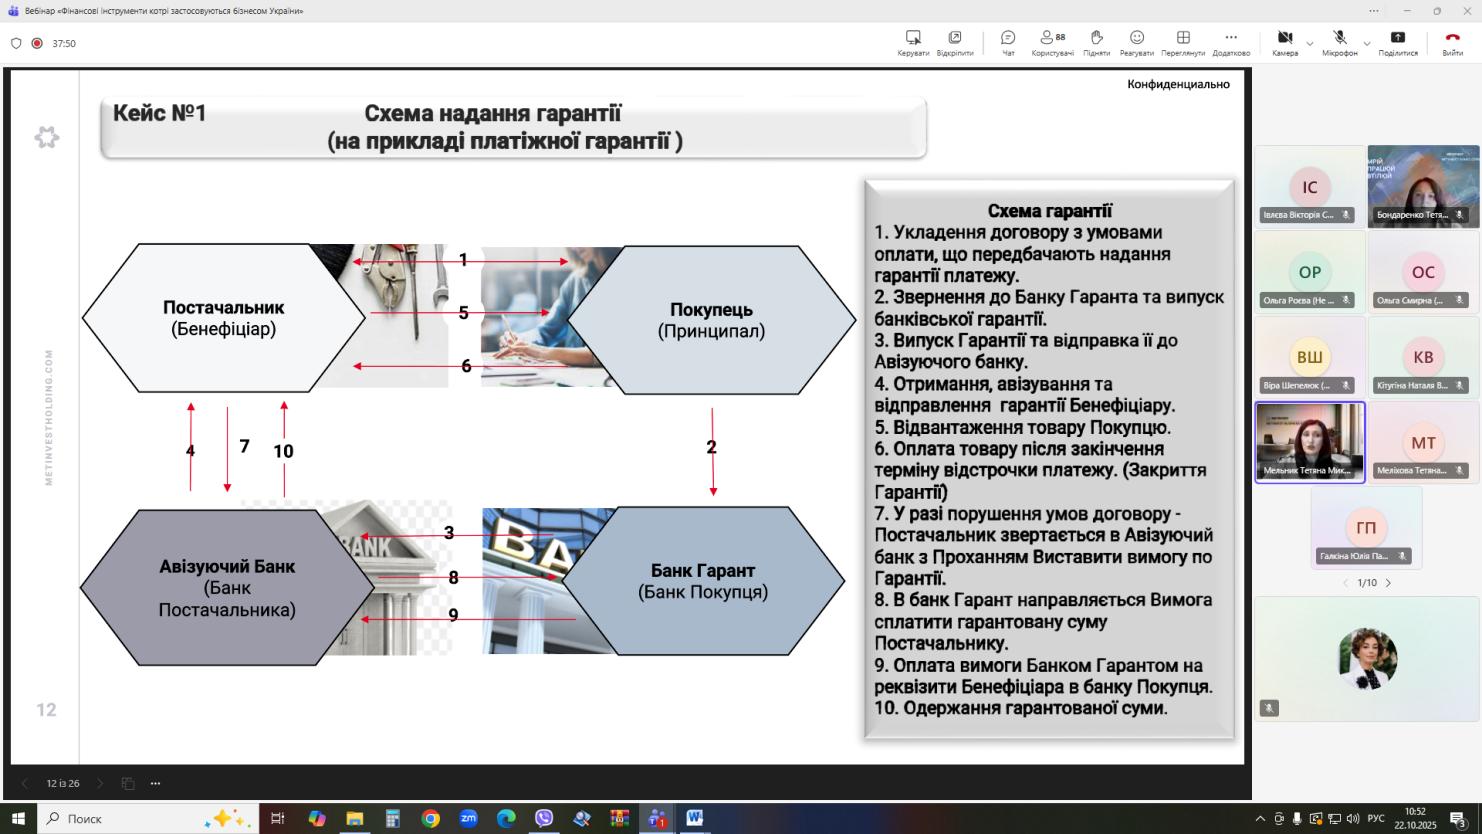Click the Керувати take control icon
This screenshot has width=1482, height=834.
point(913,42)
